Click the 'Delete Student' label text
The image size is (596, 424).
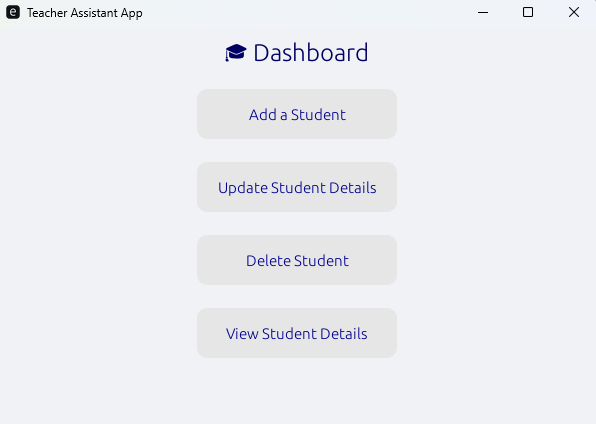click(x=297, y=260)
